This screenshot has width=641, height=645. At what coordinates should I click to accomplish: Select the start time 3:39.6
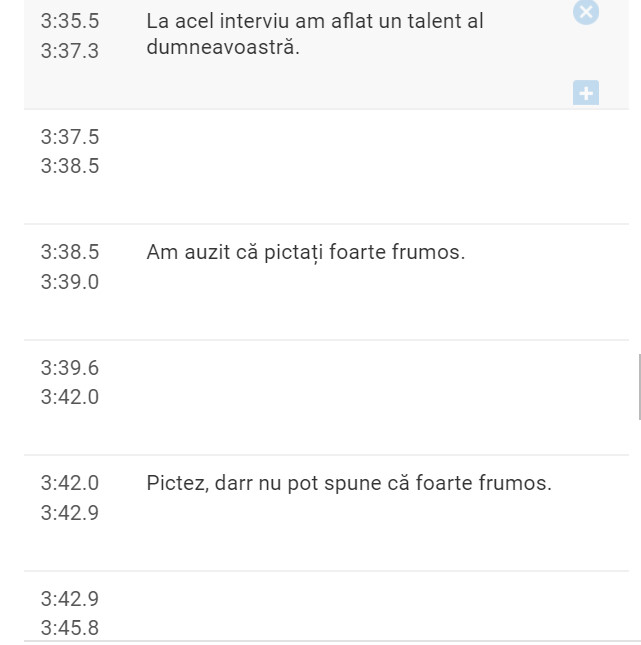click(x=70, y=368)
